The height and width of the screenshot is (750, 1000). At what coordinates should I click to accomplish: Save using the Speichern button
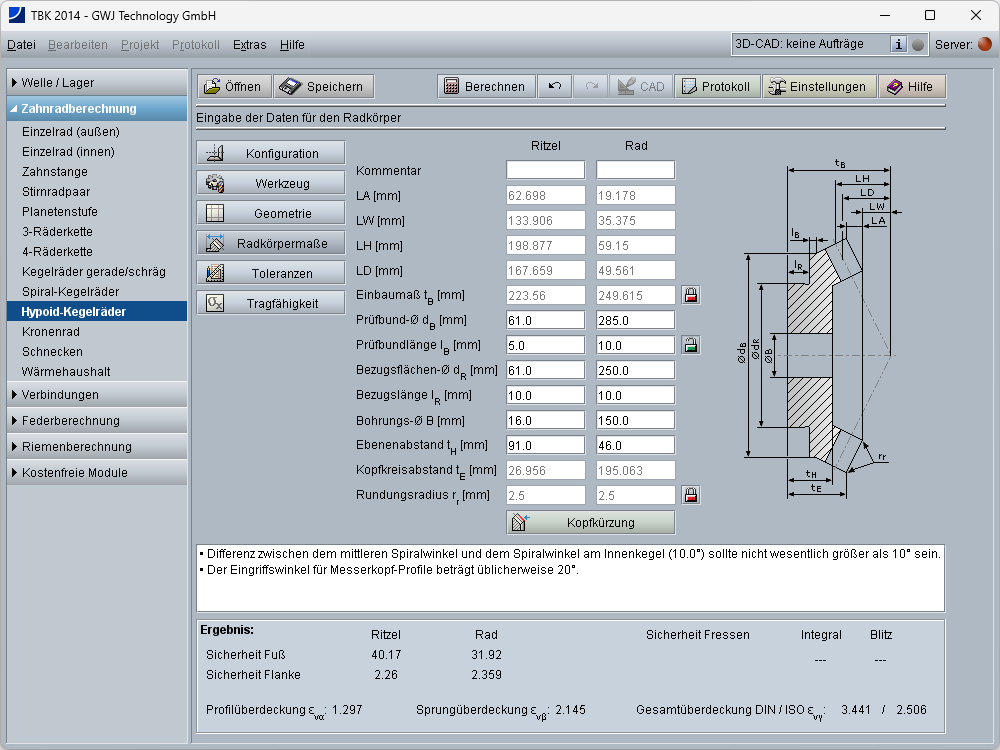pos(324,87)
